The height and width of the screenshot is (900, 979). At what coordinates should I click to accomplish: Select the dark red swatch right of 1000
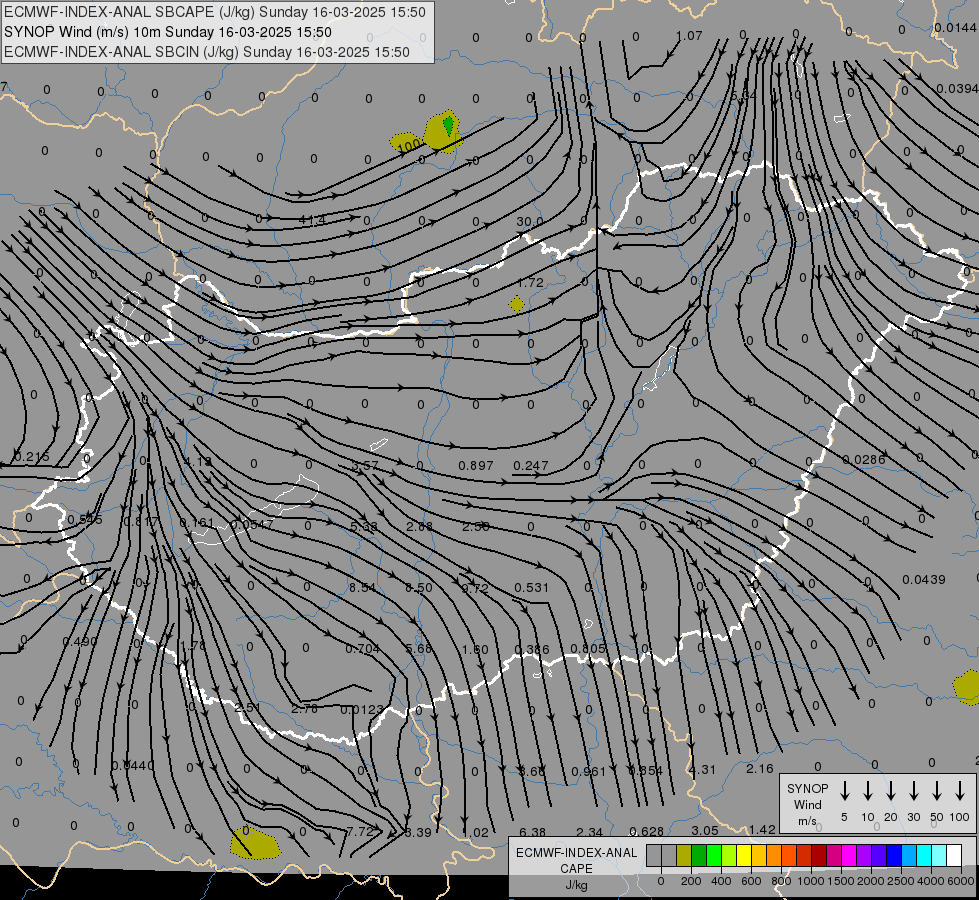coord(819,856)
